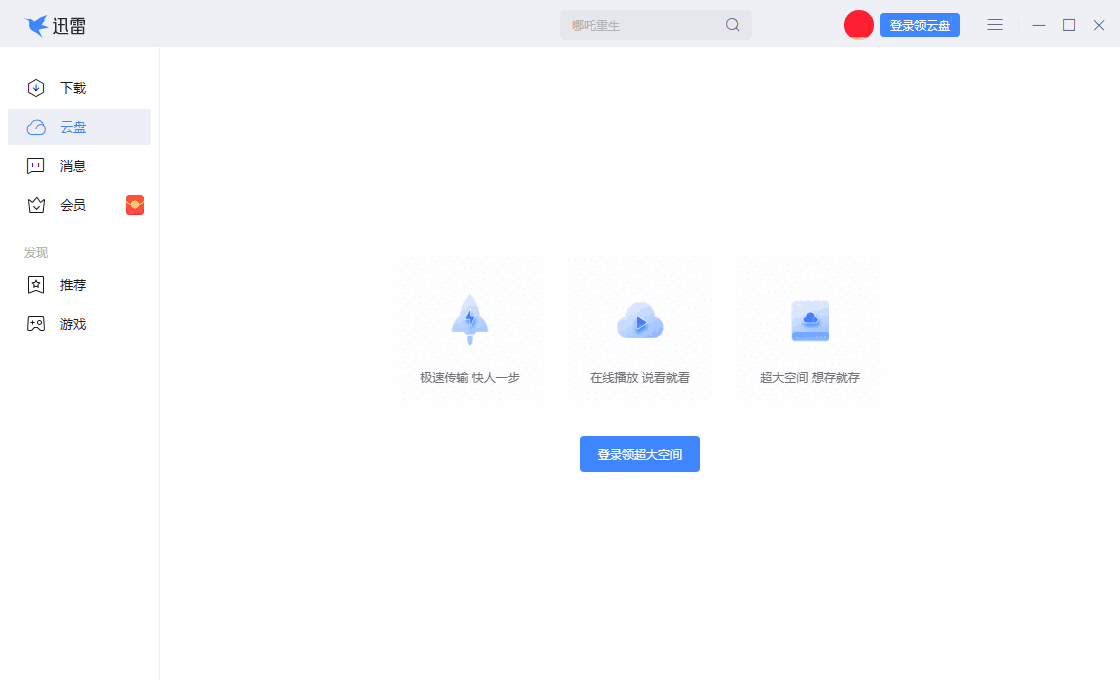The width and height of the screenshot is (1120, 680).
Task: Open the hamburger main menu
Action: pyautogui.click(x=995, y=25)
